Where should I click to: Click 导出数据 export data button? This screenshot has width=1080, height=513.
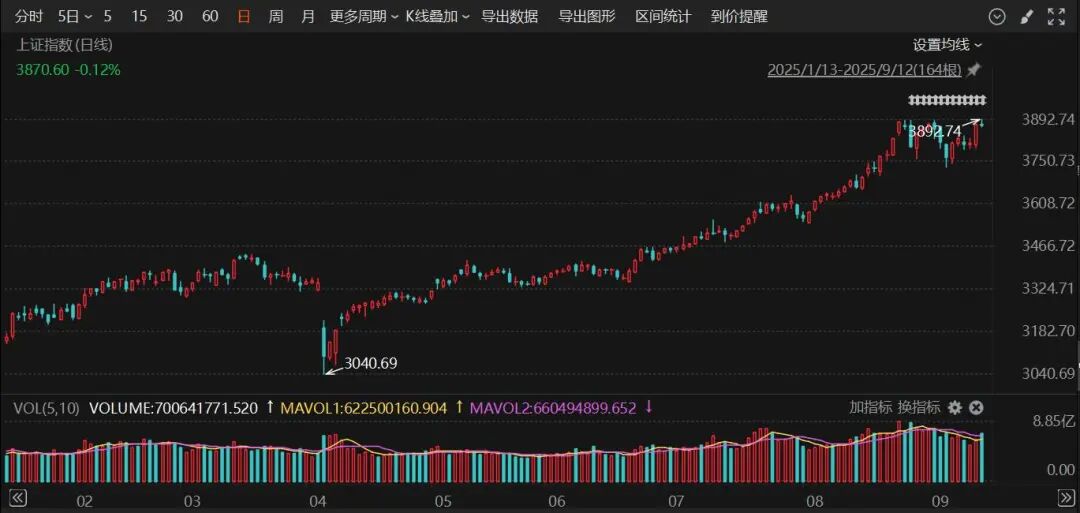(510, 17)
